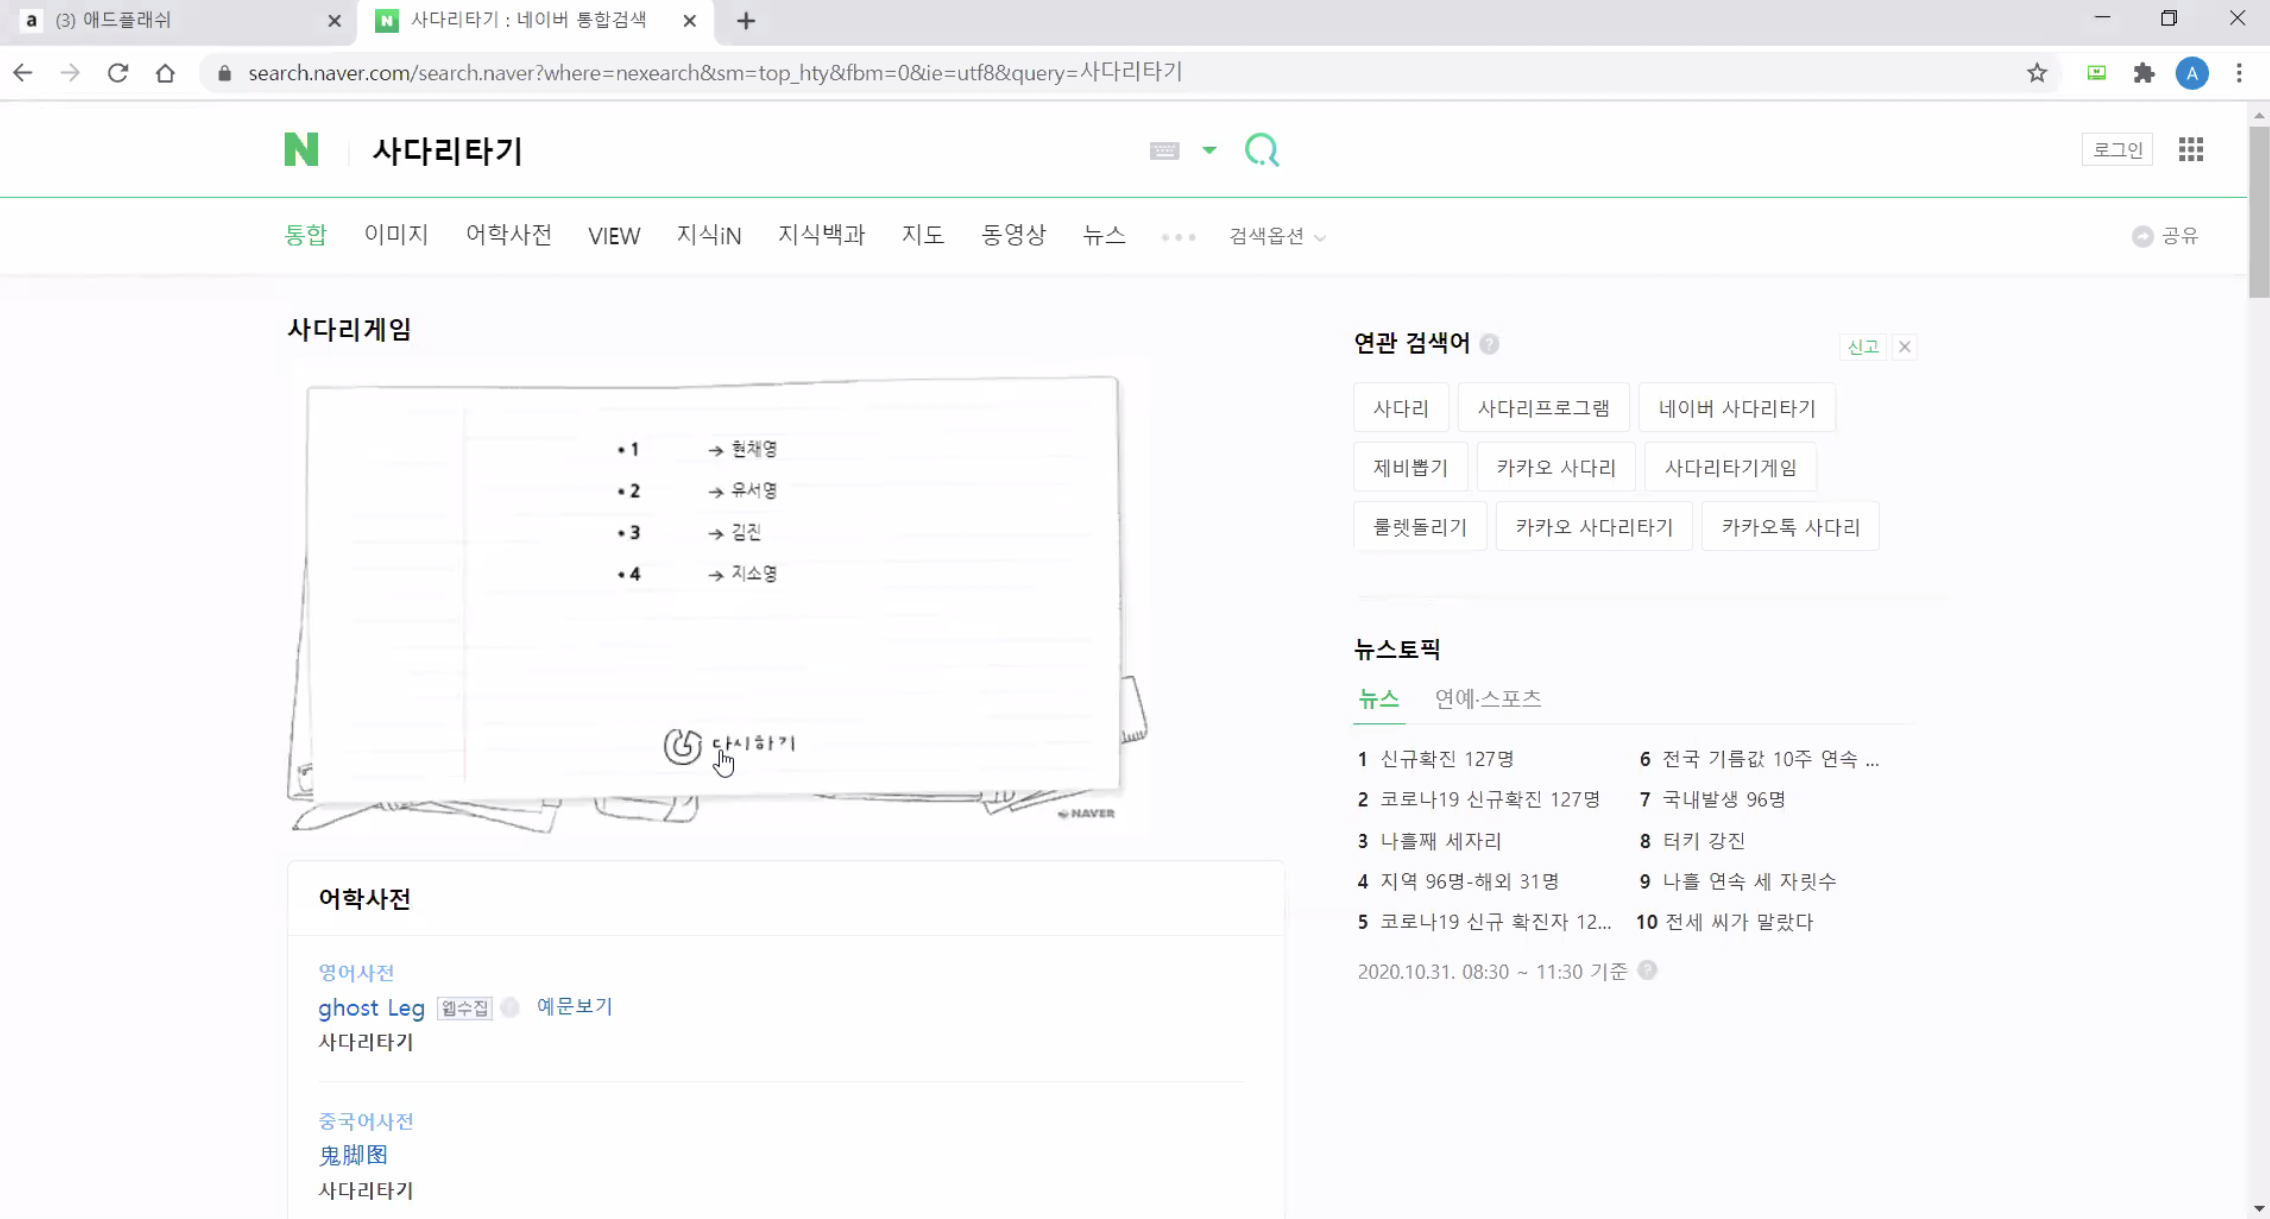
Task: Open the more tabs ellipsis
Action: tap(1178, 237)
